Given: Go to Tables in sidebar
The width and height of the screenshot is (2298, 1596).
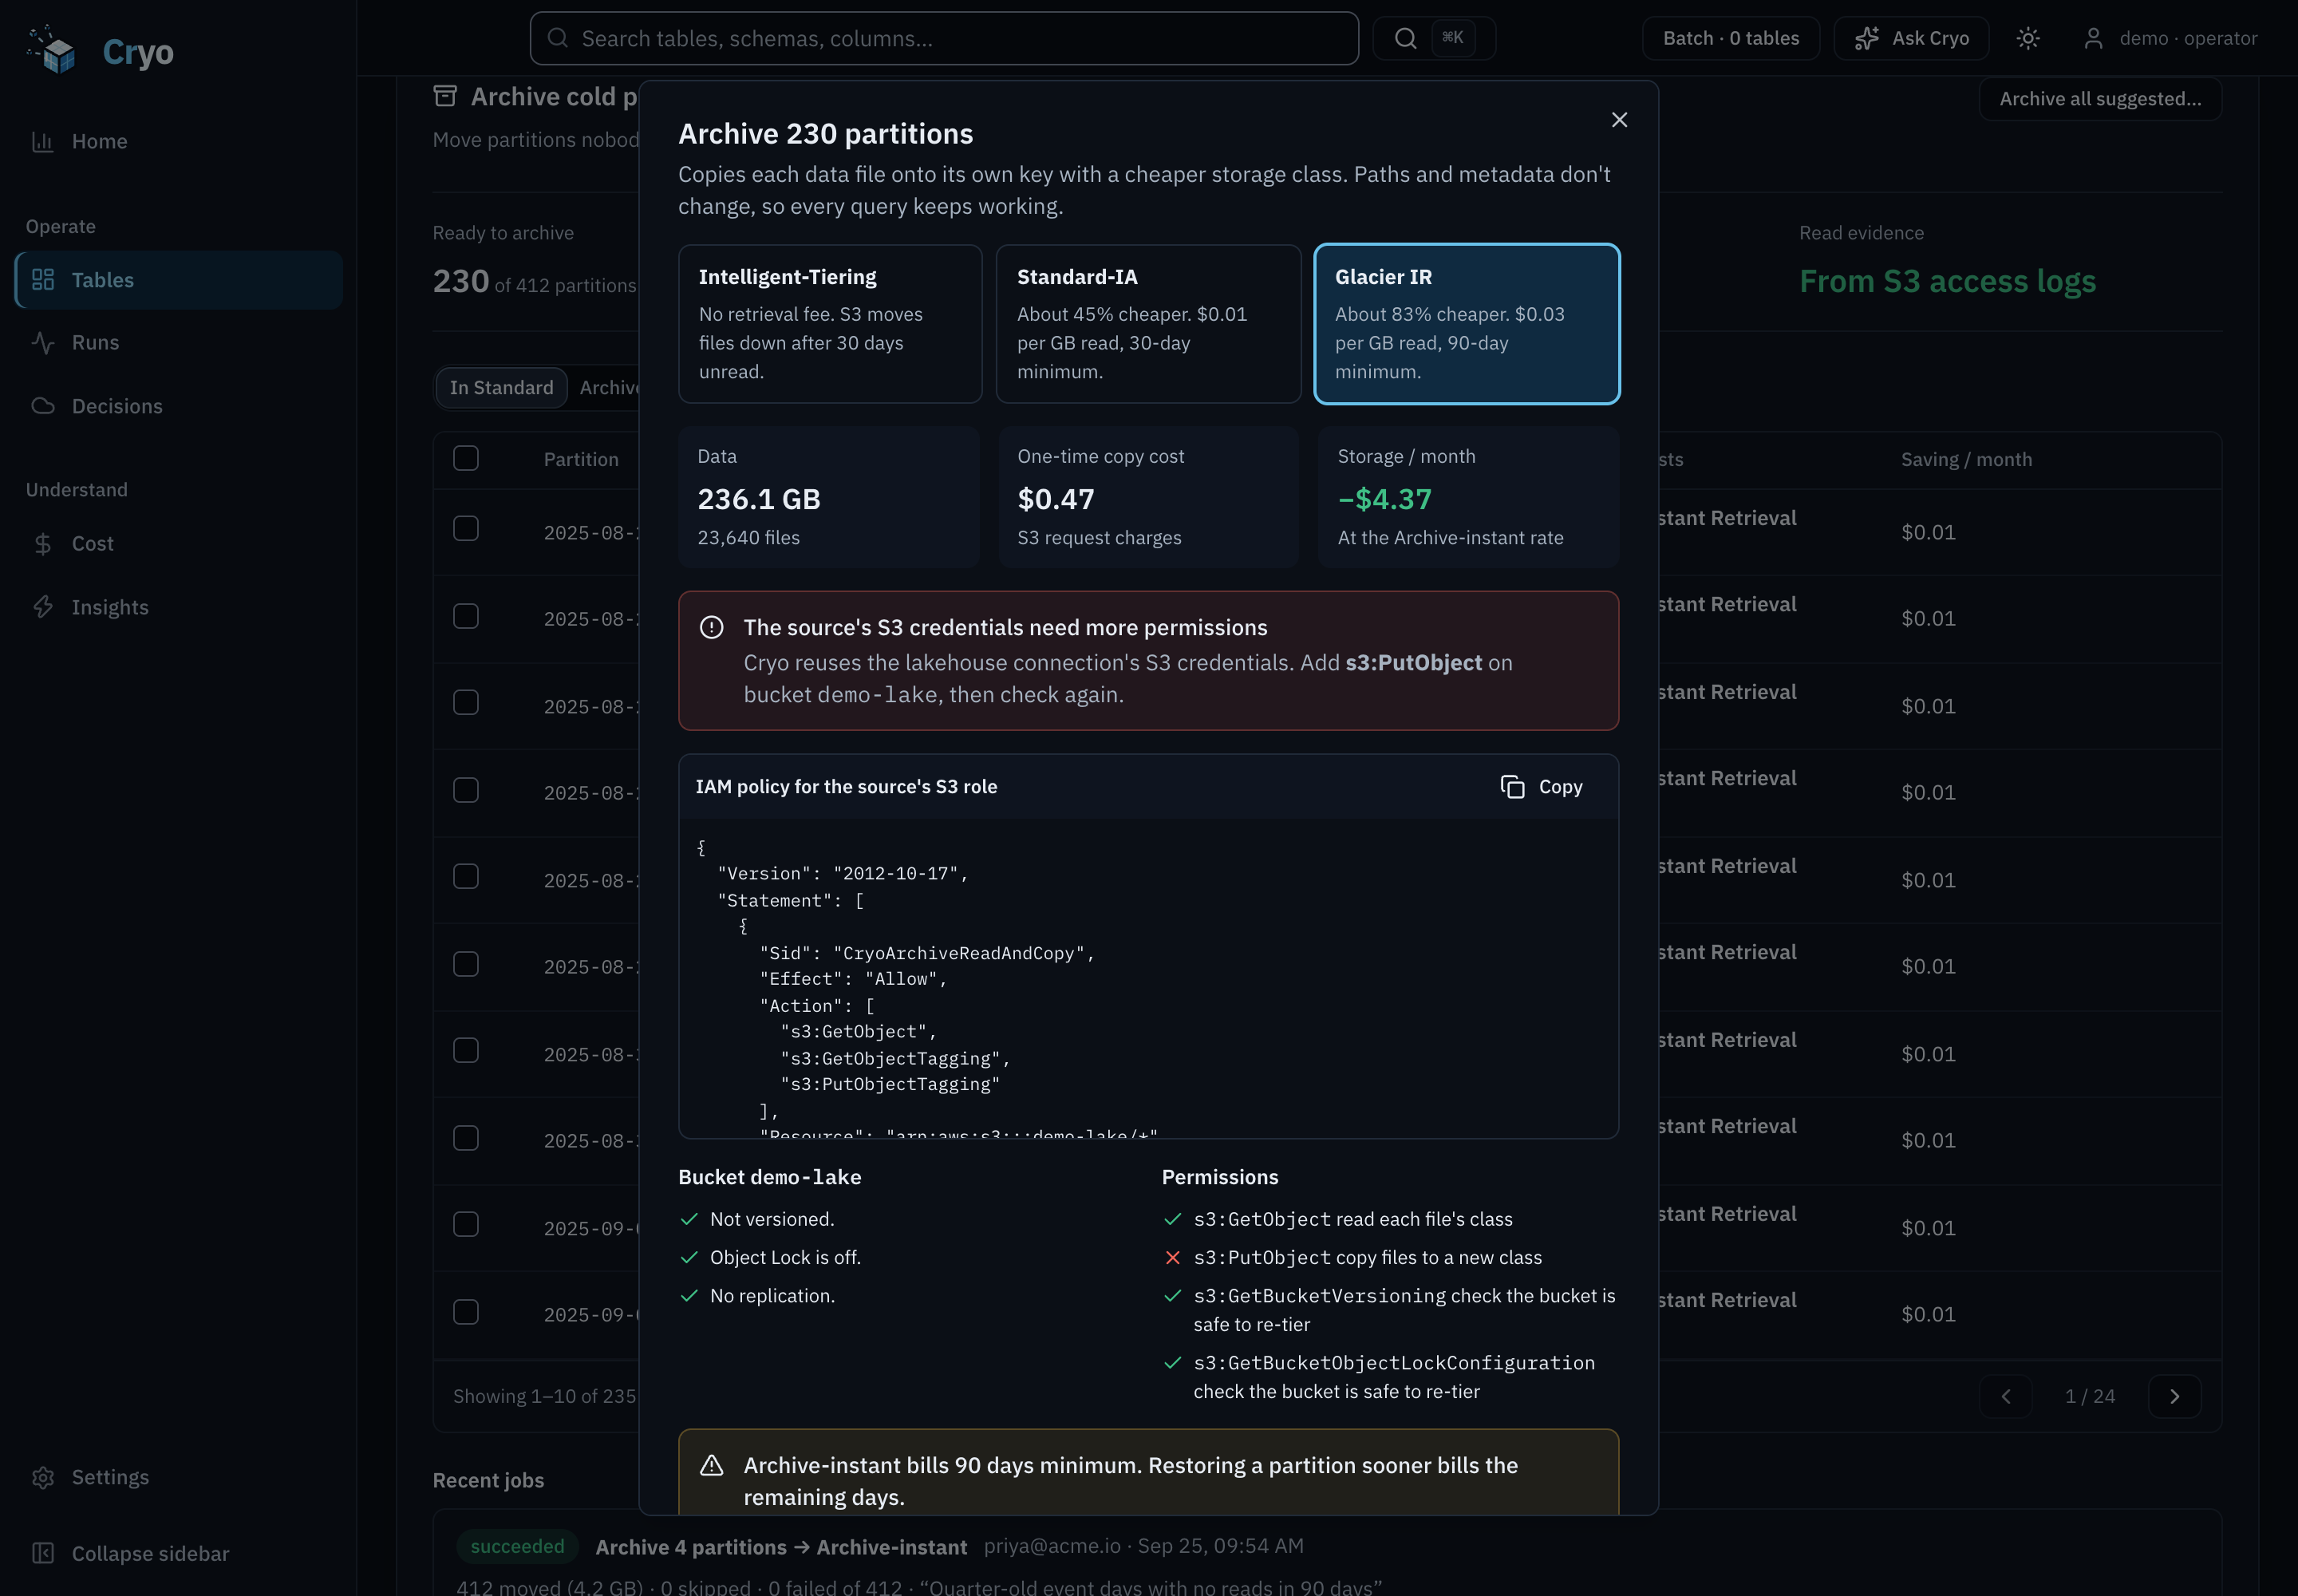Looking at the screenshot, I should pos(178,280).
